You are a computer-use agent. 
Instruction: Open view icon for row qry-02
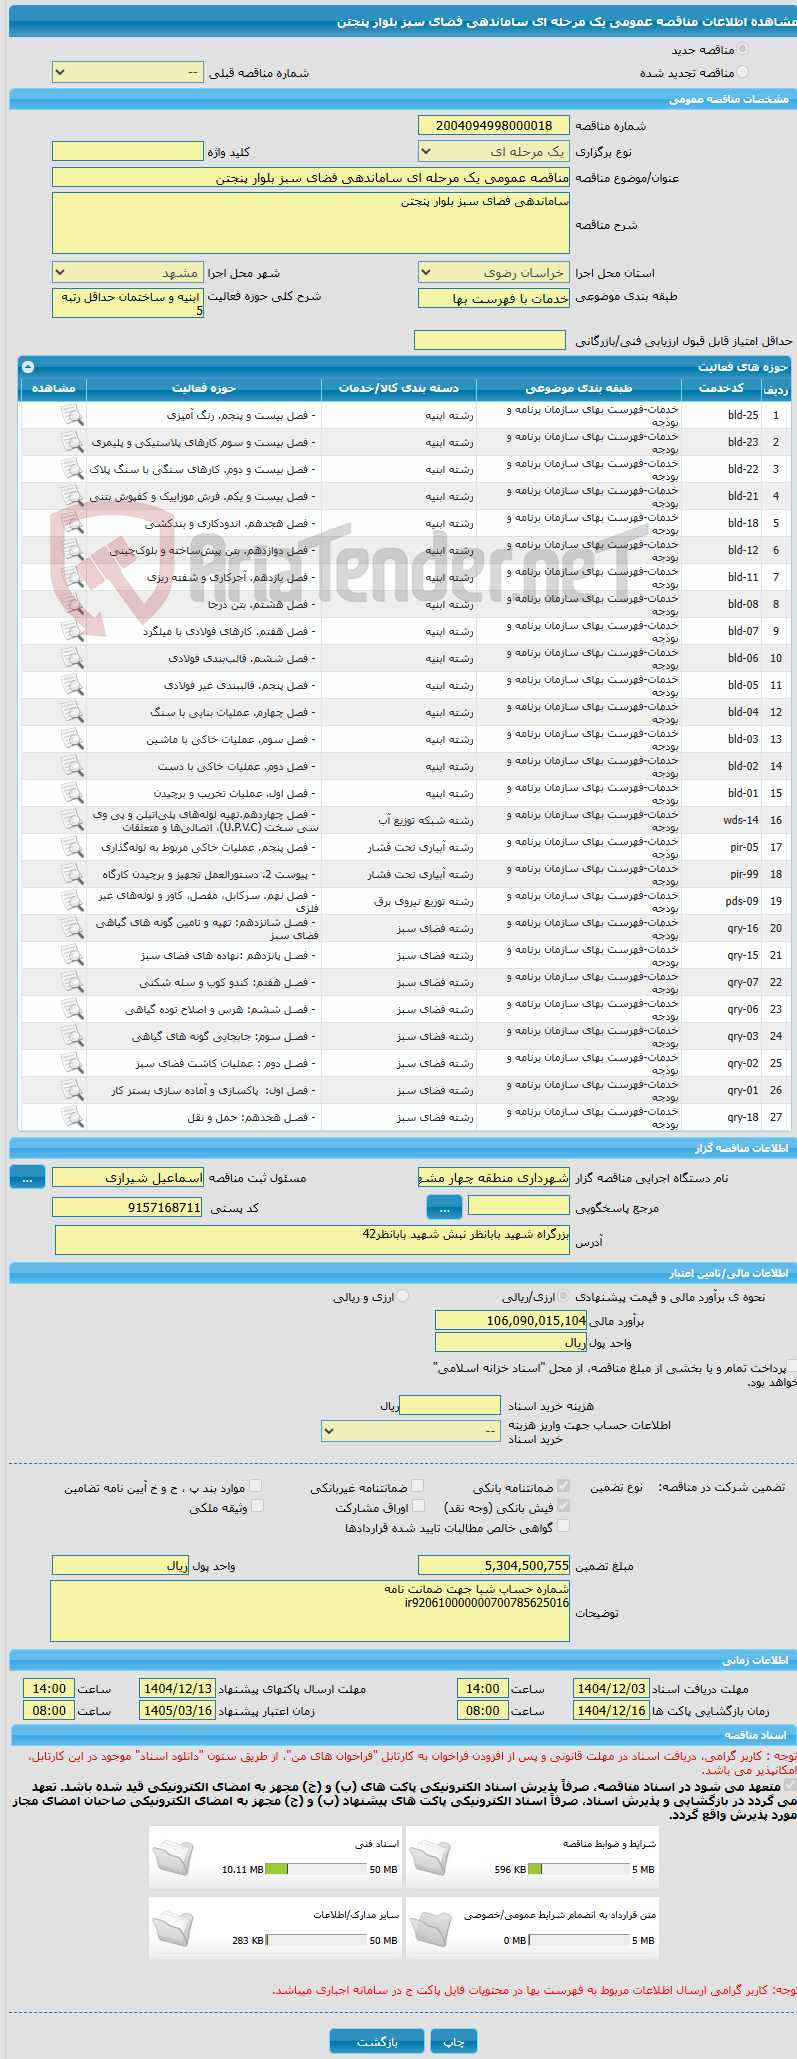[72, 1063]
